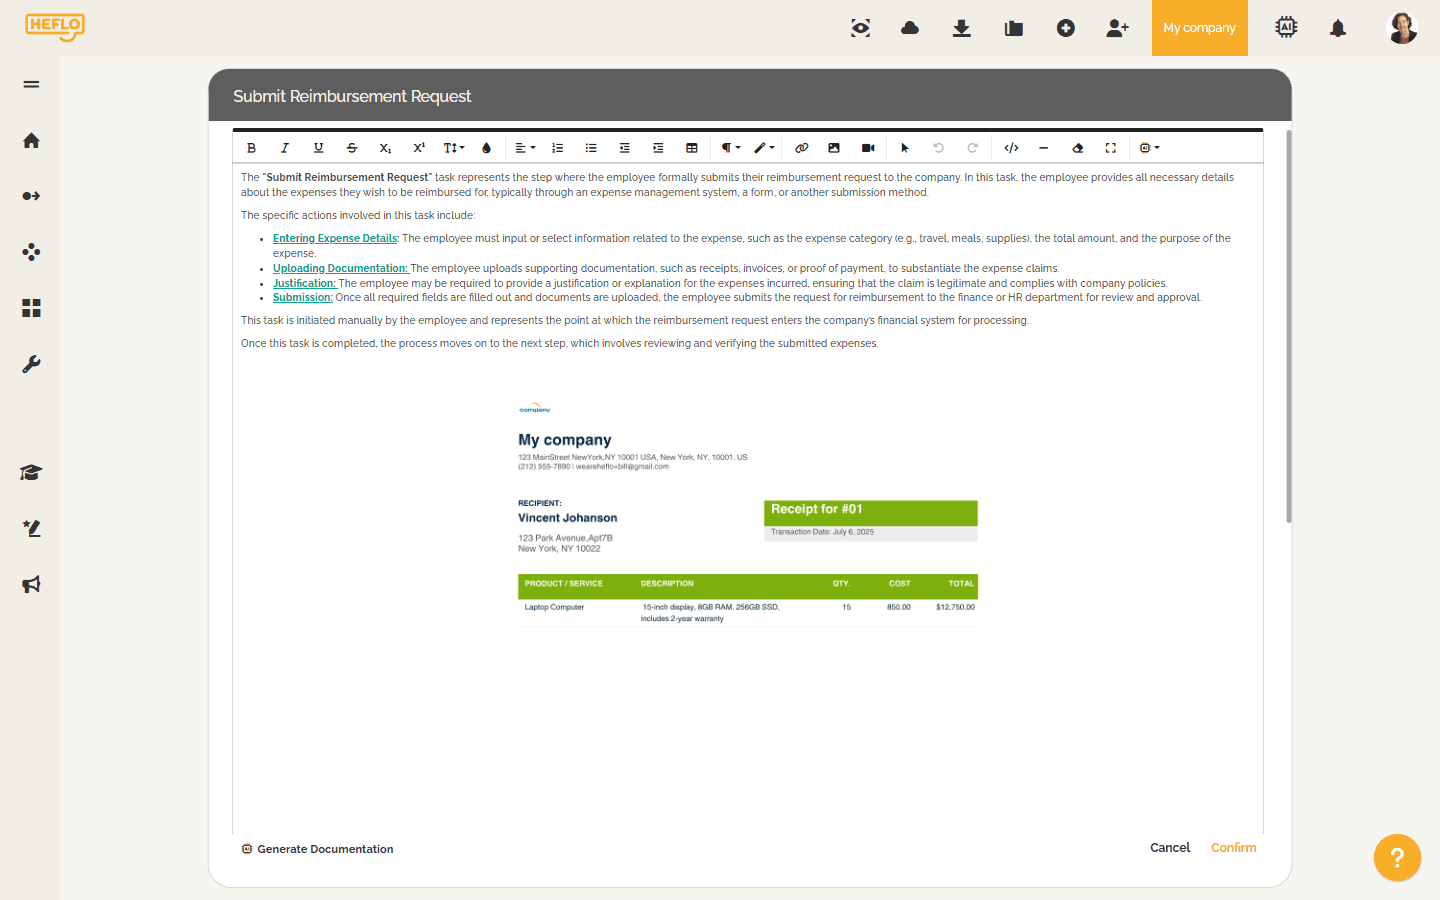Toggle italic text formatting
The image size is (1440, 900).
pos(285,148)
